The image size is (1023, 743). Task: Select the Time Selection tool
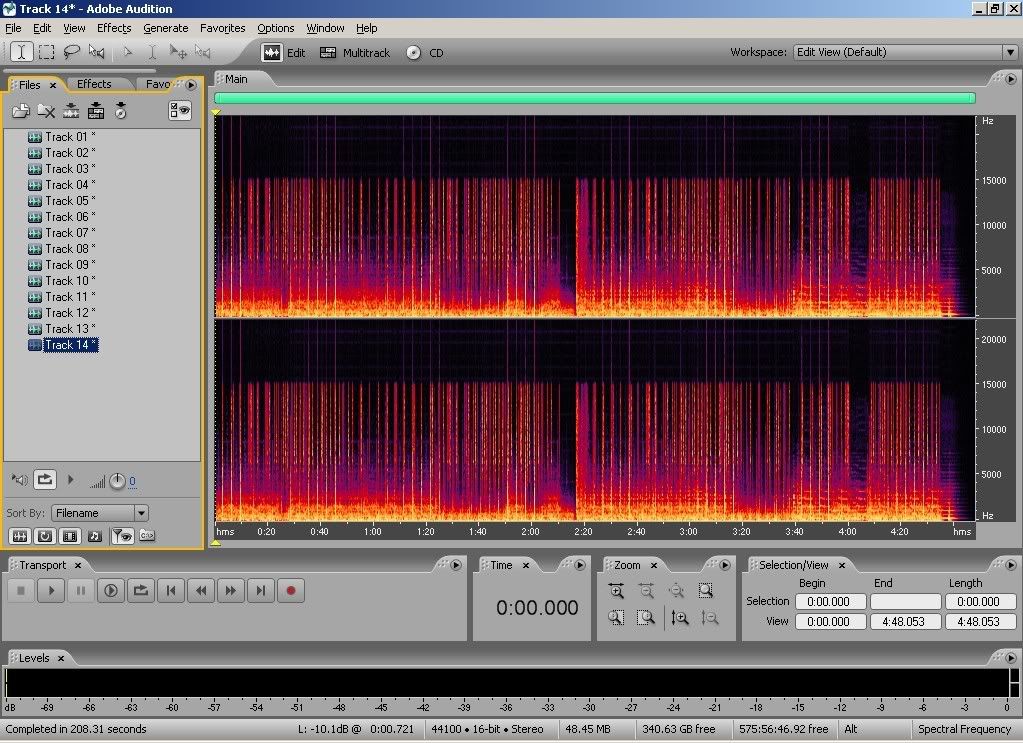click(x=22, y=52)
